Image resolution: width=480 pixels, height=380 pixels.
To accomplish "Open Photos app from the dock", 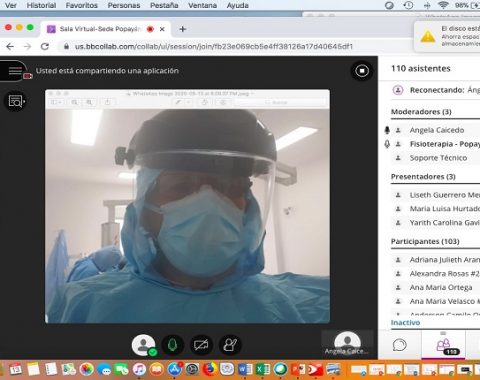I will [86, 369].
